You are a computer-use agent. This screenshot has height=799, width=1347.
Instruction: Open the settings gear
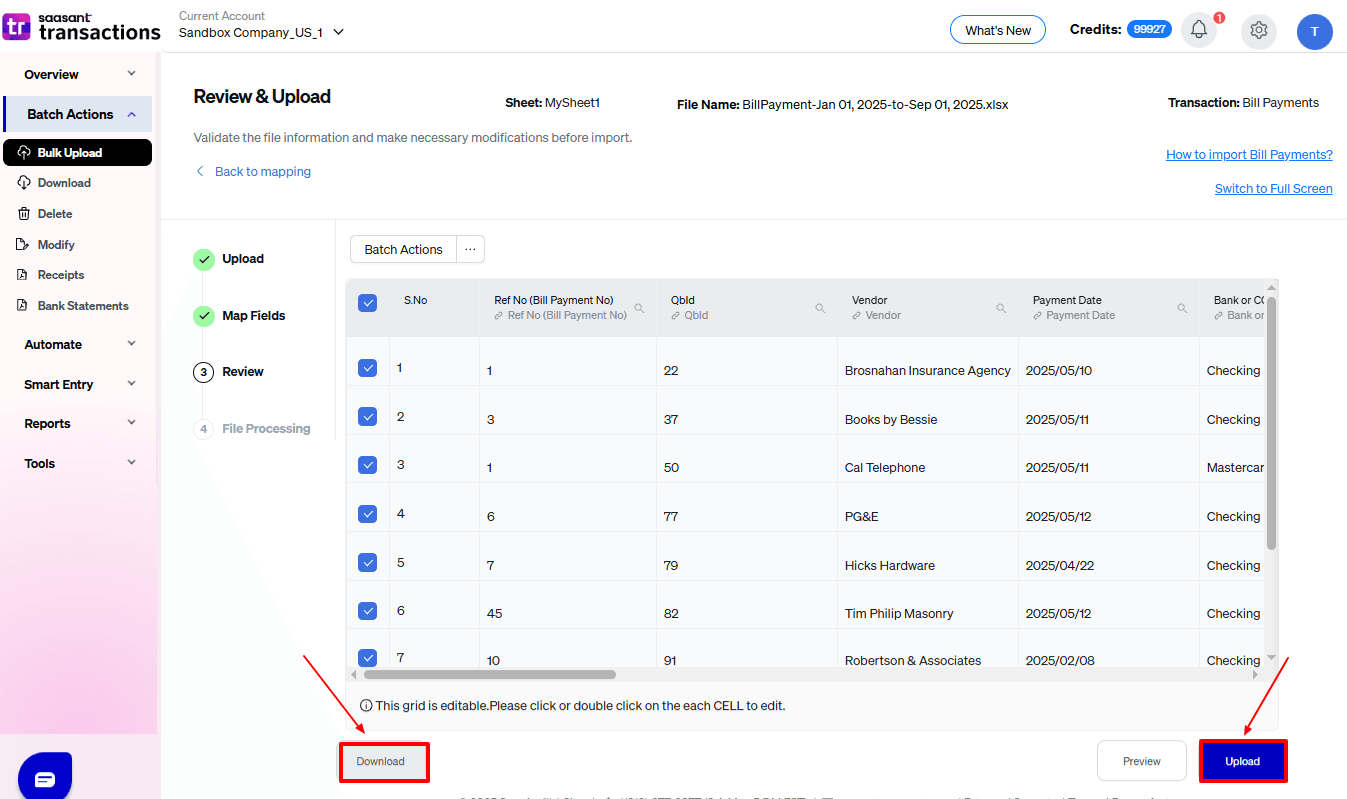coord(1258,31)
